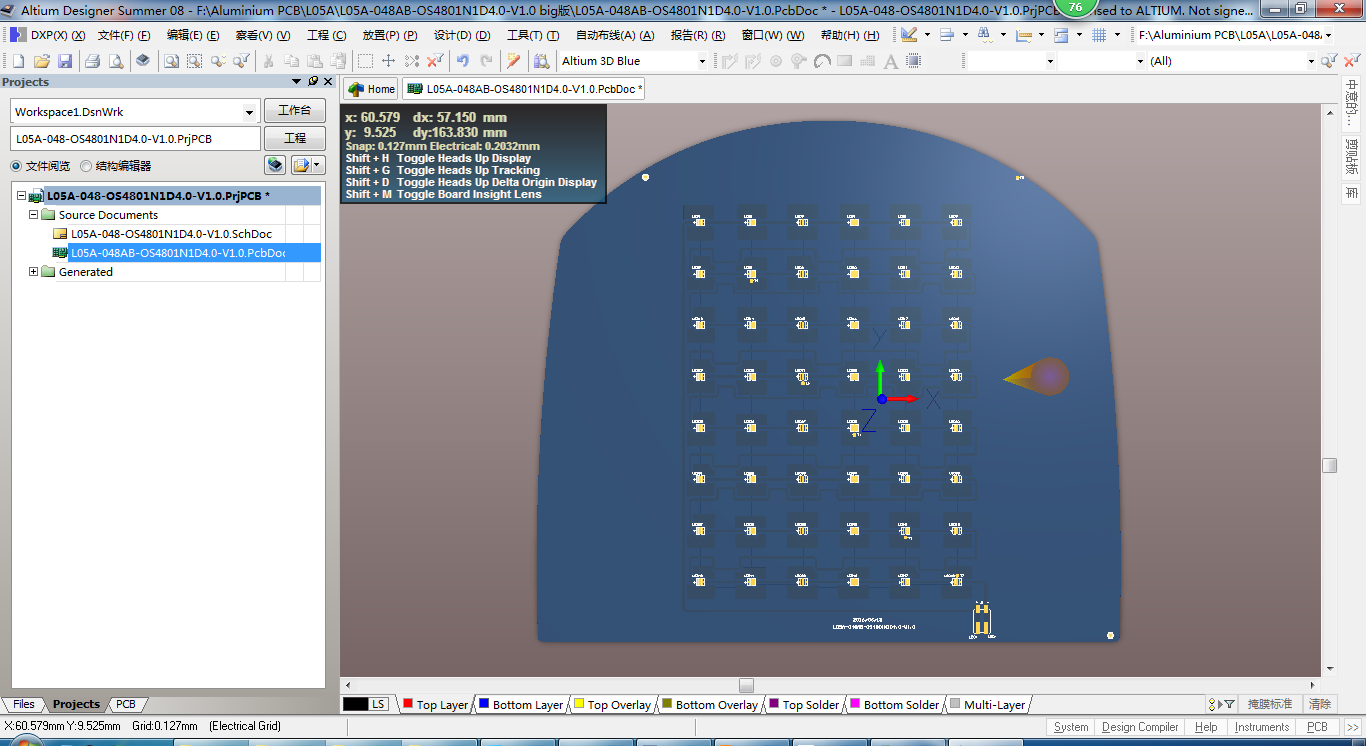1366x746 pixels.
Task: Click the Clear filter icon with red X
Action: (435, 61)
